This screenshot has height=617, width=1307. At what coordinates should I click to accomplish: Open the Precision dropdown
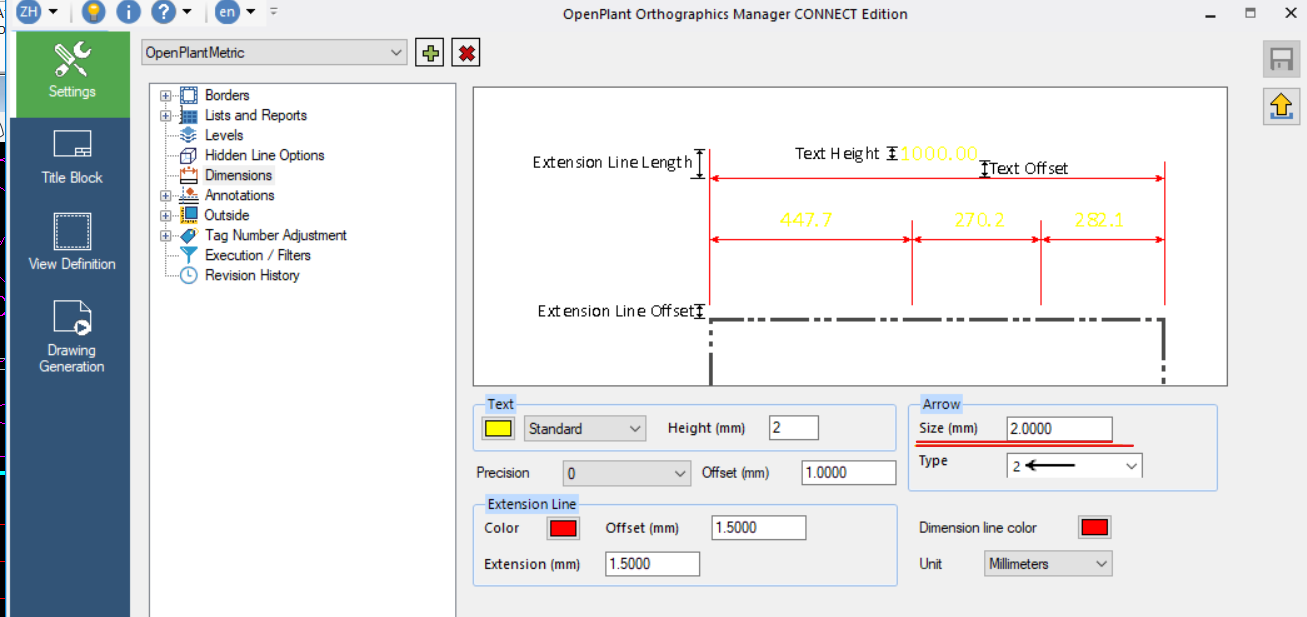[626, 473]
